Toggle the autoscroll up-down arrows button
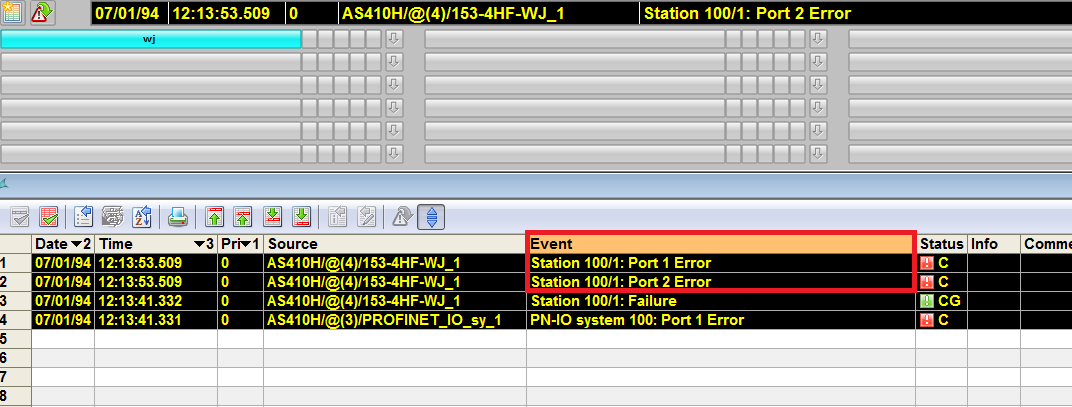1072x407 pixels. (x=431, y=218)
